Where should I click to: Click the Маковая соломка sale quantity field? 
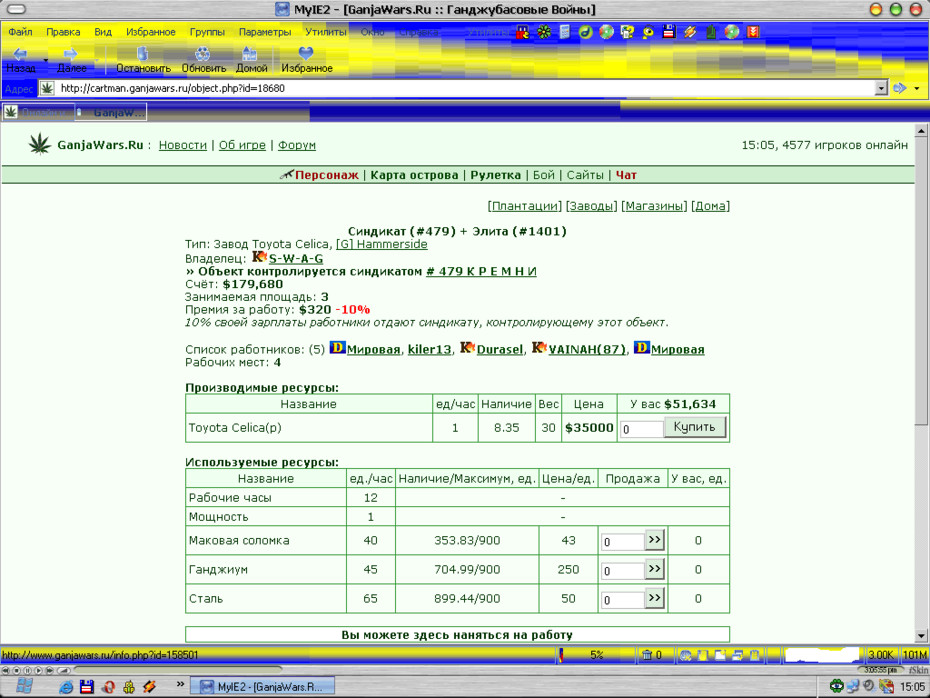(623, 541)
